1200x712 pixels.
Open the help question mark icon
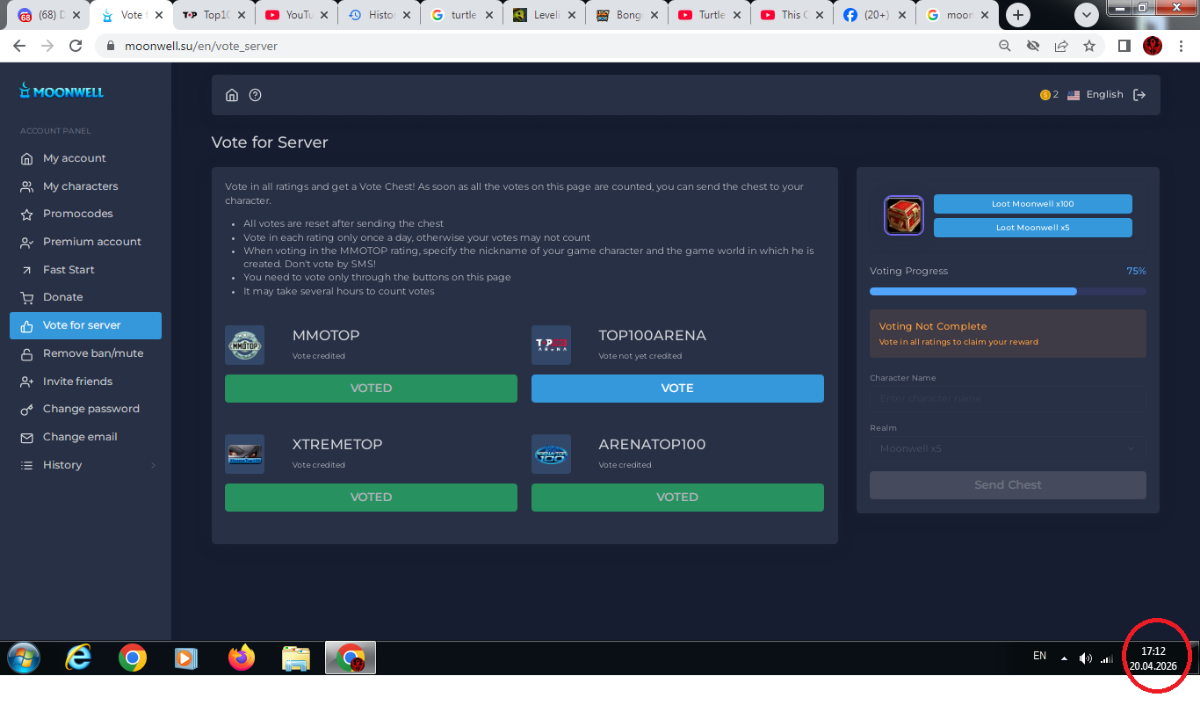(255, 95)
